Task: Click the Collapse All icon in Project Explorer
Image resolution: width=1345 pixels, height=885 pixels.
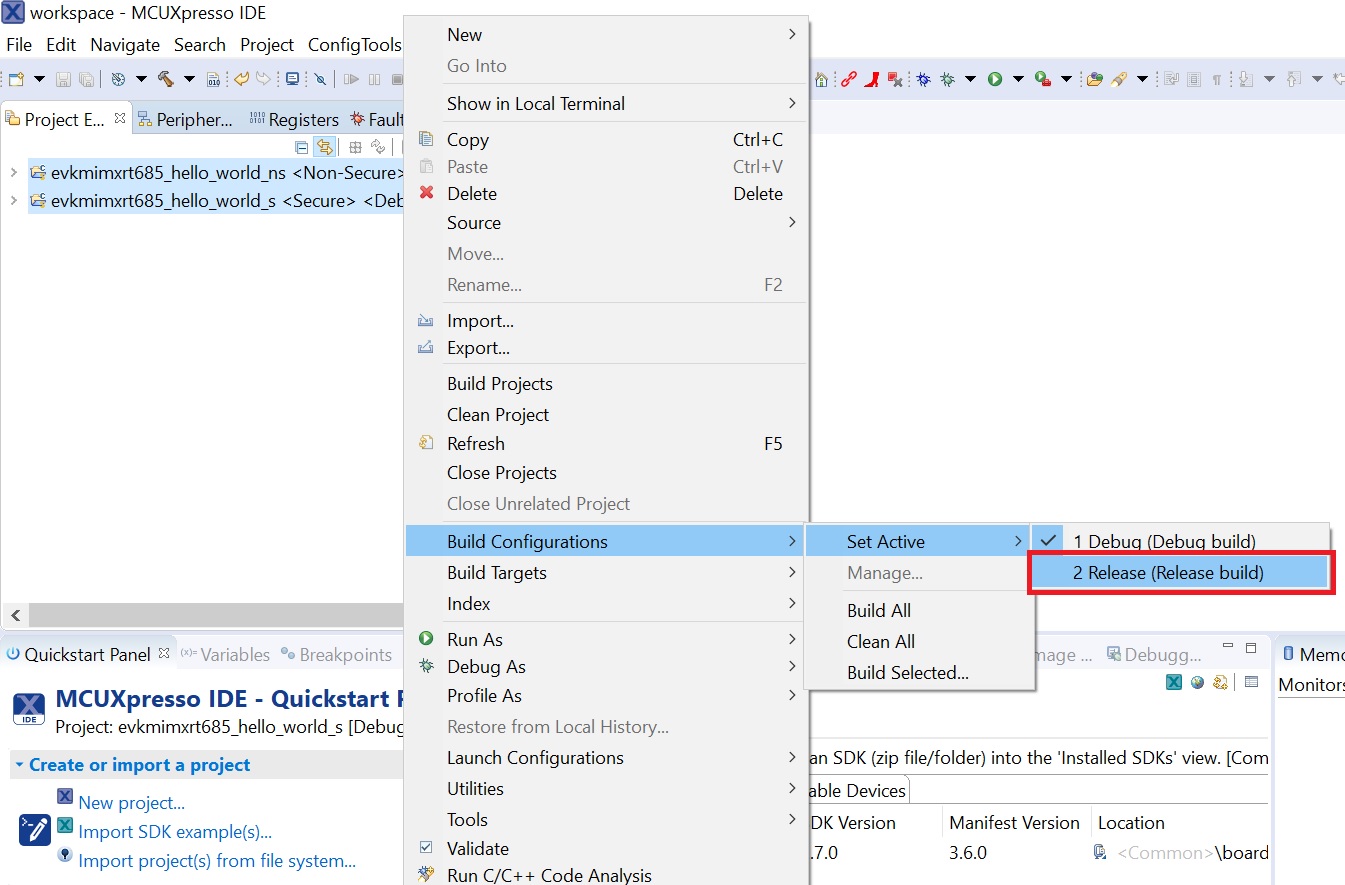Action: tap(302, 147)
